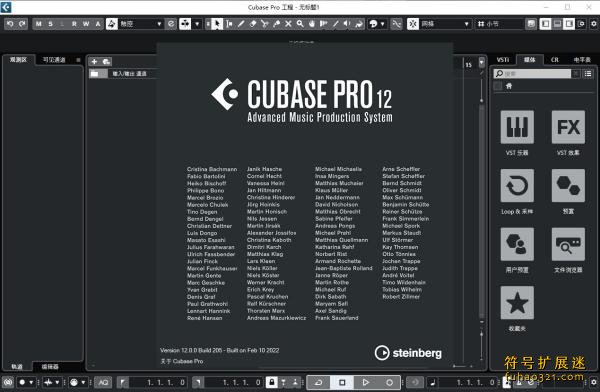Click the Stop transport button

tap(342, 382)
